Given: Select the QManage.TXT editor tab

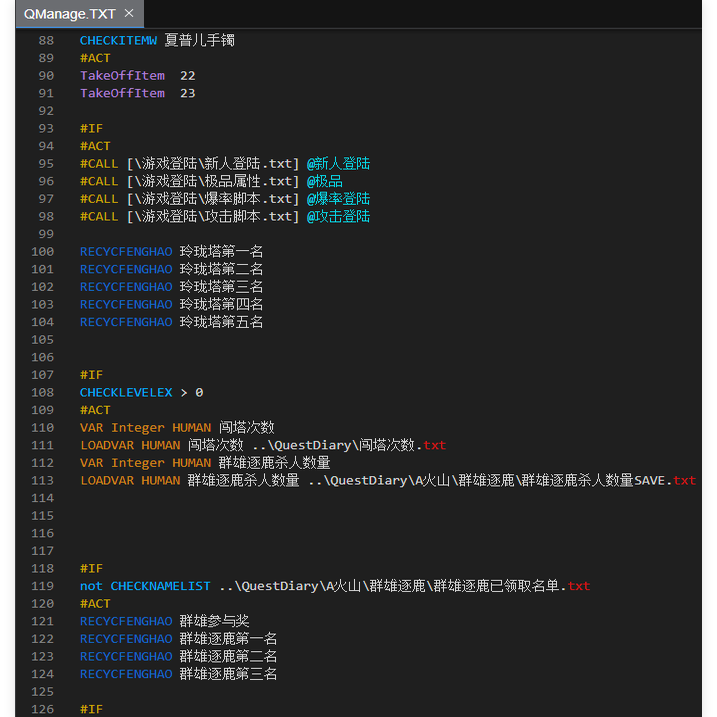Looking at the screenshot, I should [68, 14].
